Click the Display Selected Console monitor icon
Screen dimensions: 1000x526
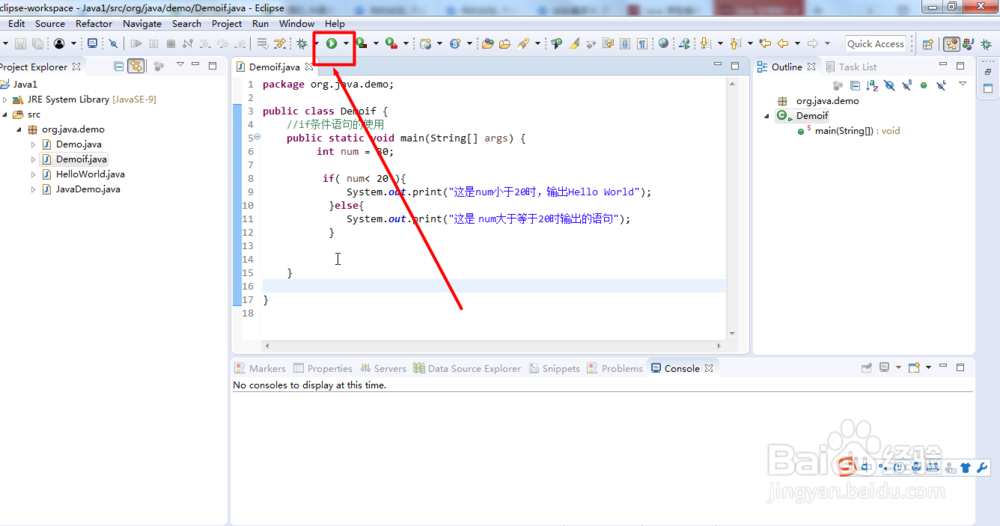(x=884, y=368)
